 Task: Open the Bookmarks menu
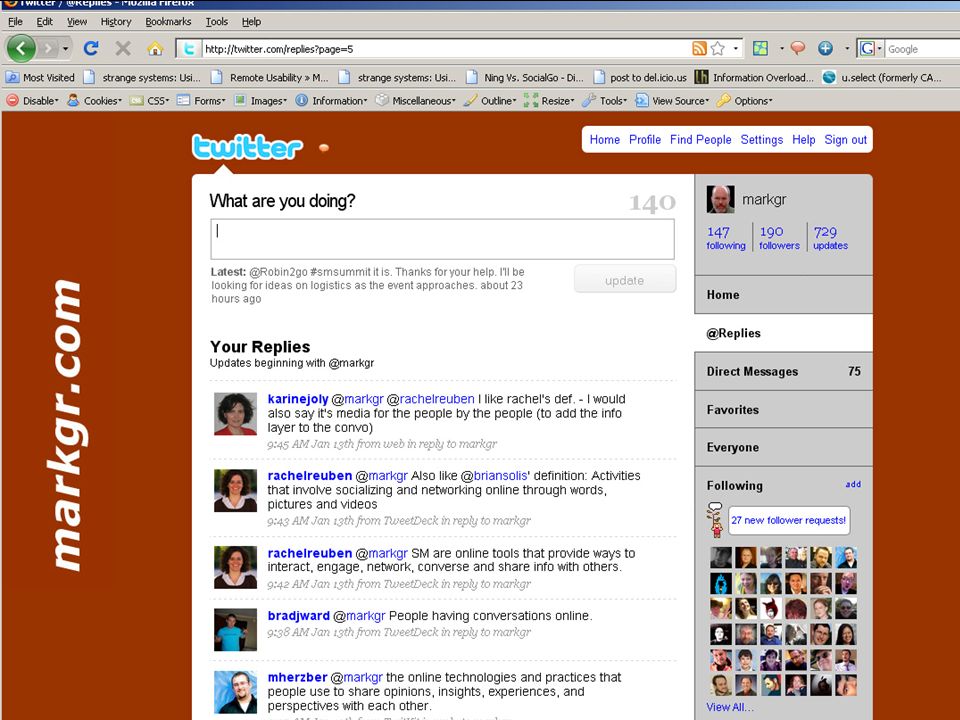click(x=168, y=21)
